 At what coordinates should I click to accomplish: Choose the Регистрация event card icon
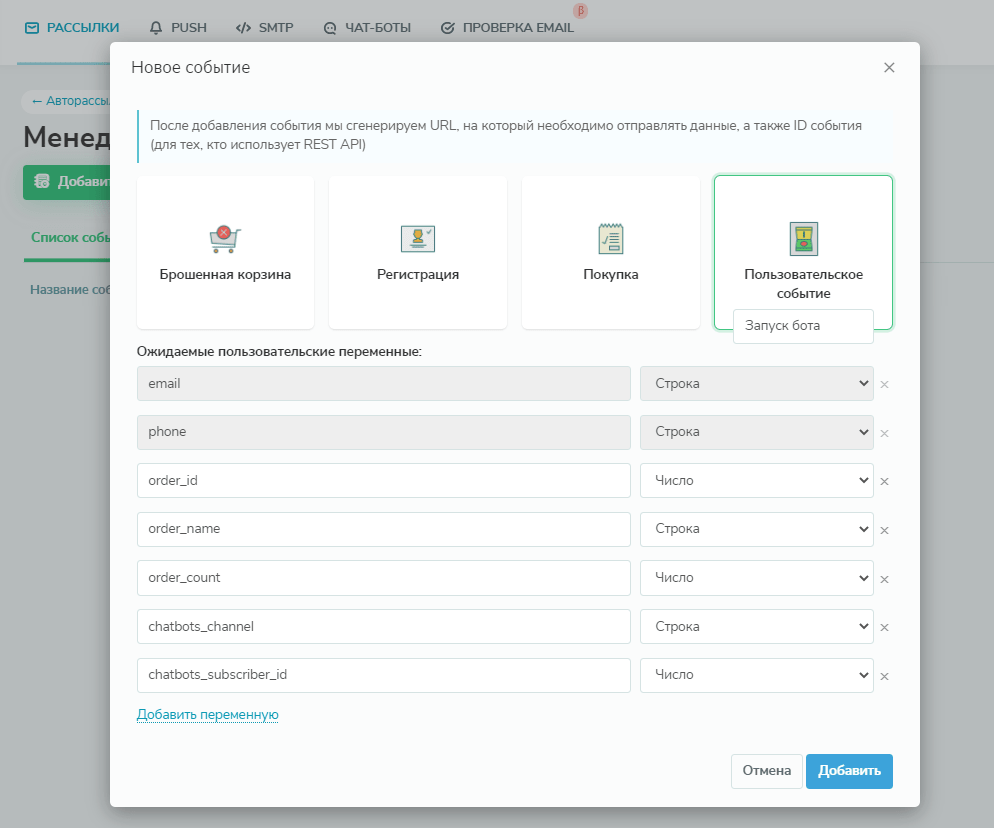click(x=418, y=238)
